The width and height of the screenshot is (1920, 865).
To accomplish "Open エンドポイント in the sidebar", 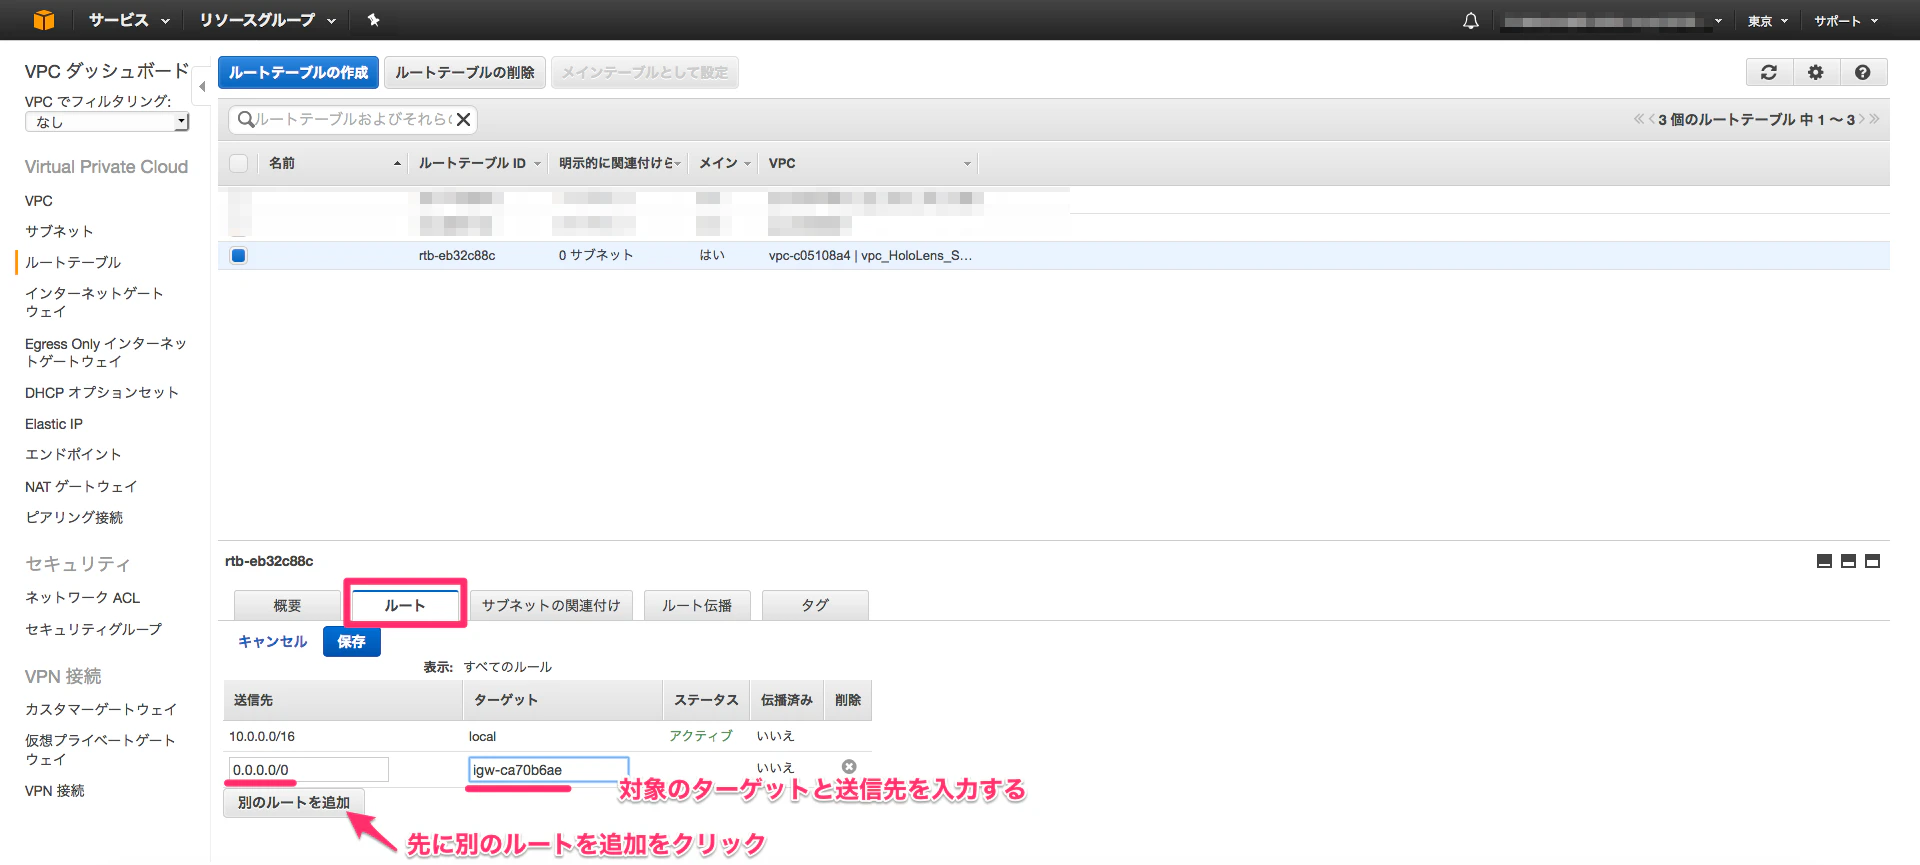I will (73, 454).
